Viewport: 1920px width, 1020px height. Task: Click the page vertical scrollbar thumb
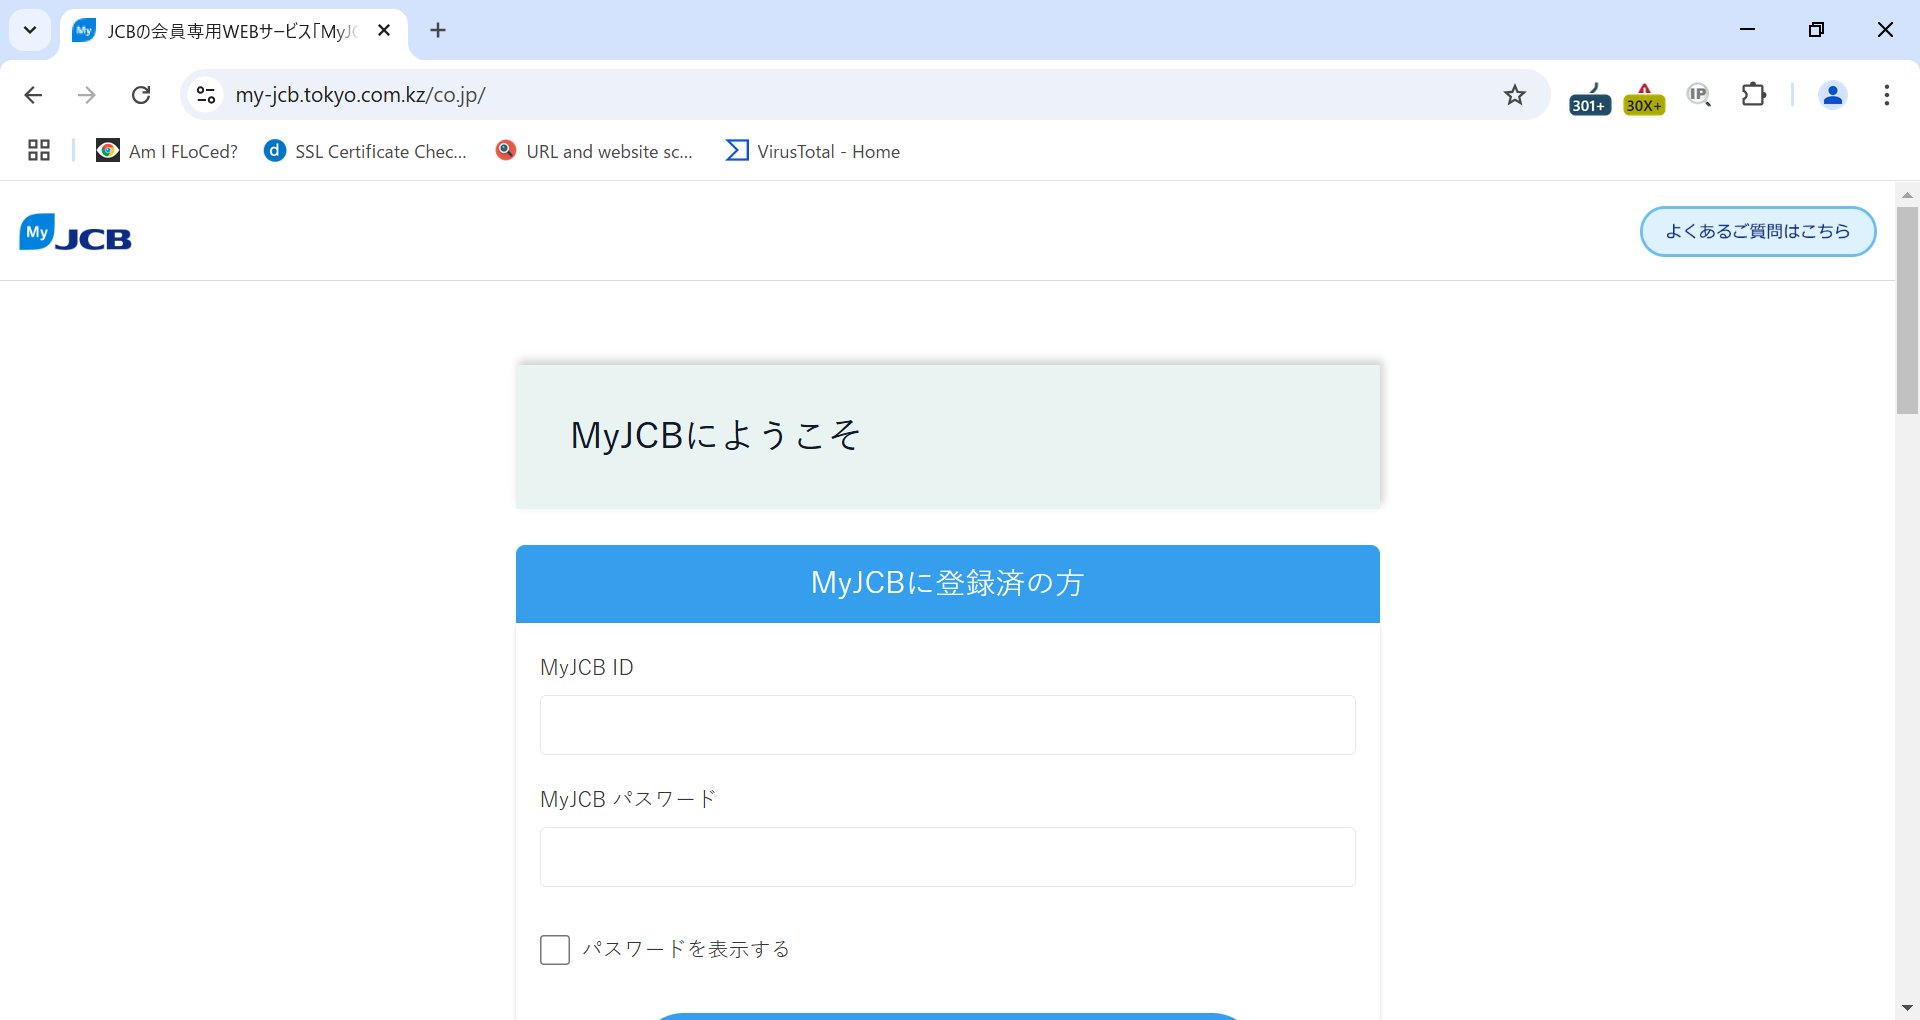tap(1907, 310)
